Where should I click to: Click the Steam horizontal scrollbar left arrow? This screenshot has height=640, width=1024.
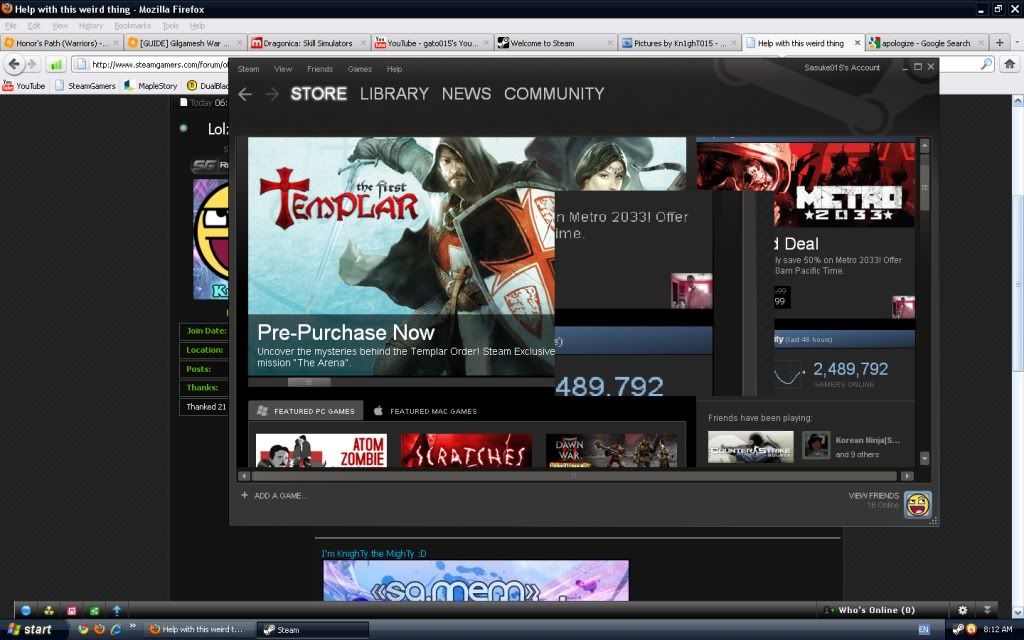[x=244, y=476]
